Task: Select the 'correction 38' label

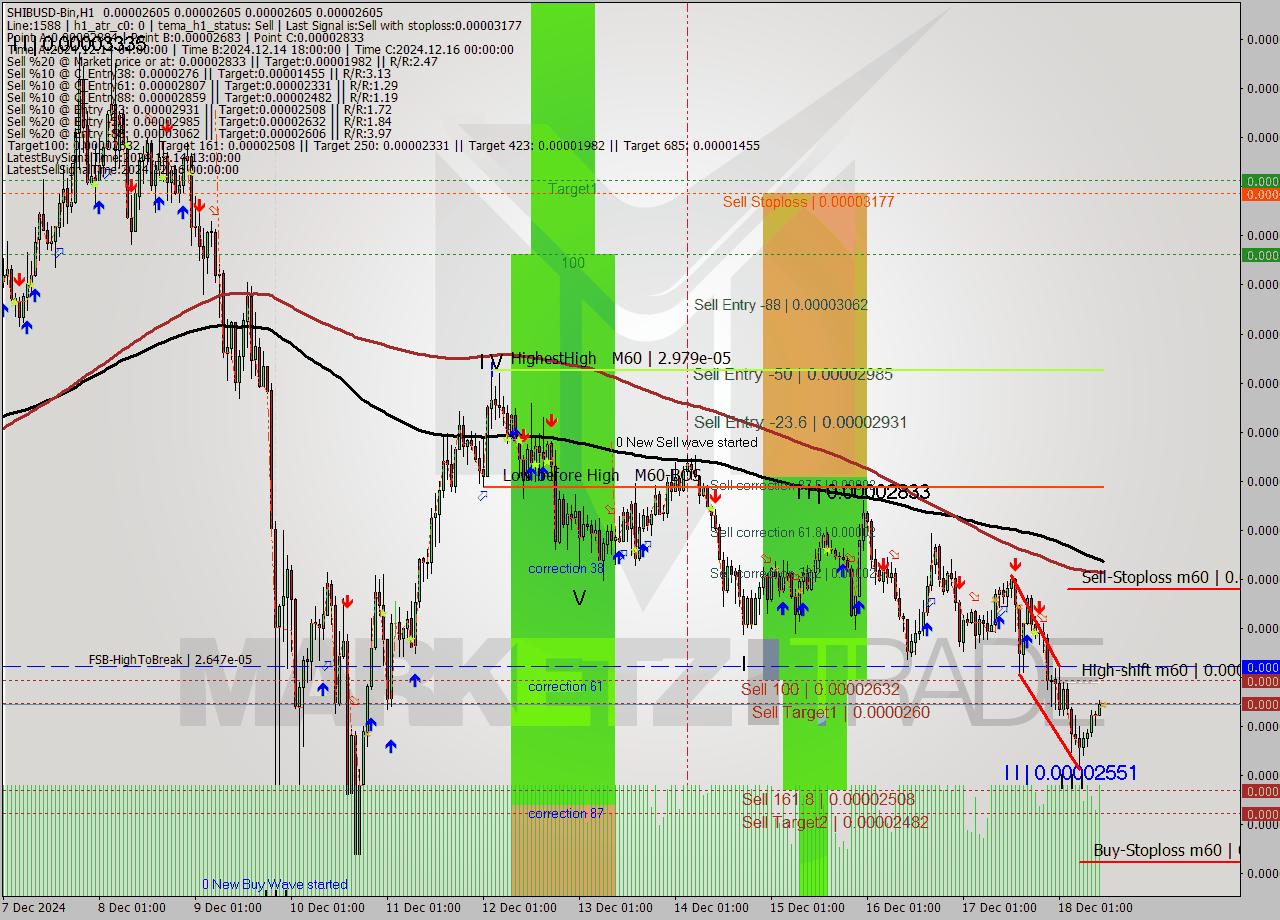Action: (566, 568)
